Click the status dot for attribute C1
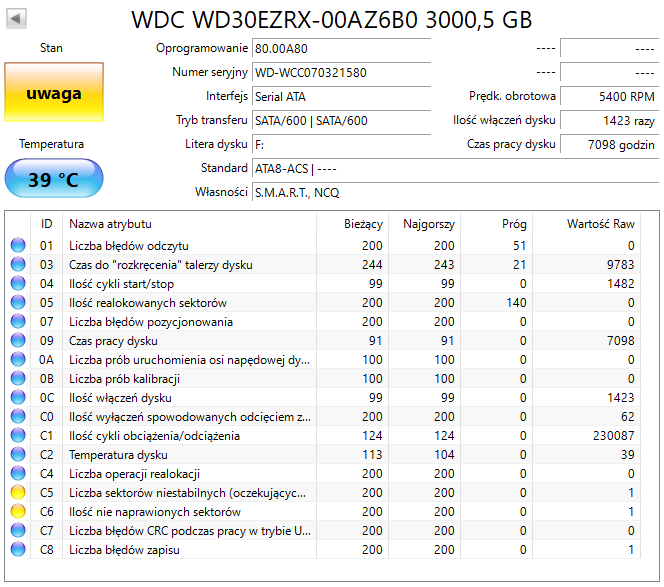Viewport: 664px width, 587px height. 18,435
